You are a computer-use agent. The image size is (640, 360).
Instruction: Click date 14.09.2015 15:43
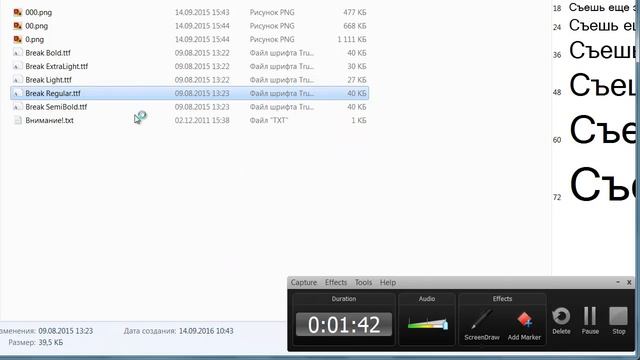click(202, 12)
